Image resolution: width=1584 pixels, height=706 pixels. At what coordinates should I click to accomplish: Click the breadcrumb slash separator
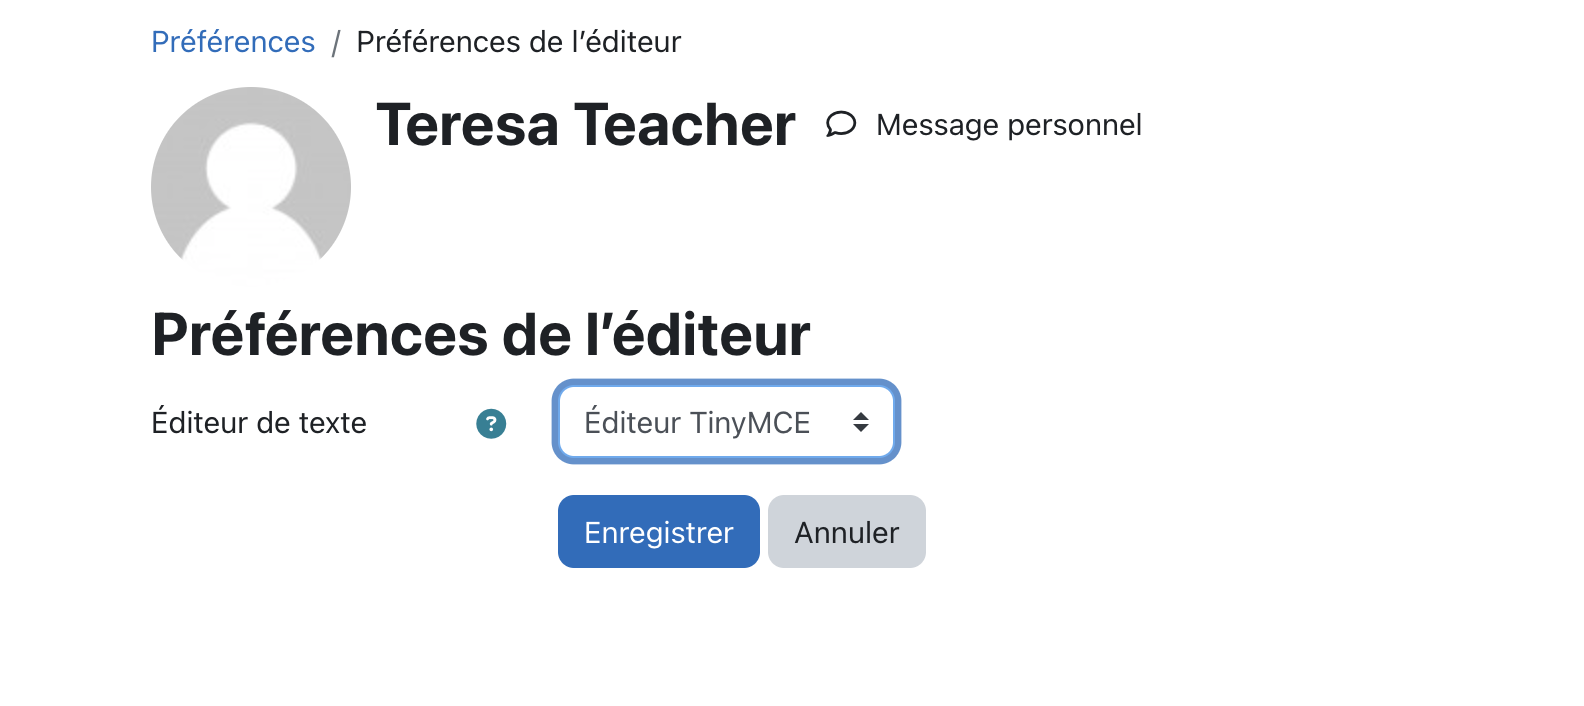(x=336, y=43)
